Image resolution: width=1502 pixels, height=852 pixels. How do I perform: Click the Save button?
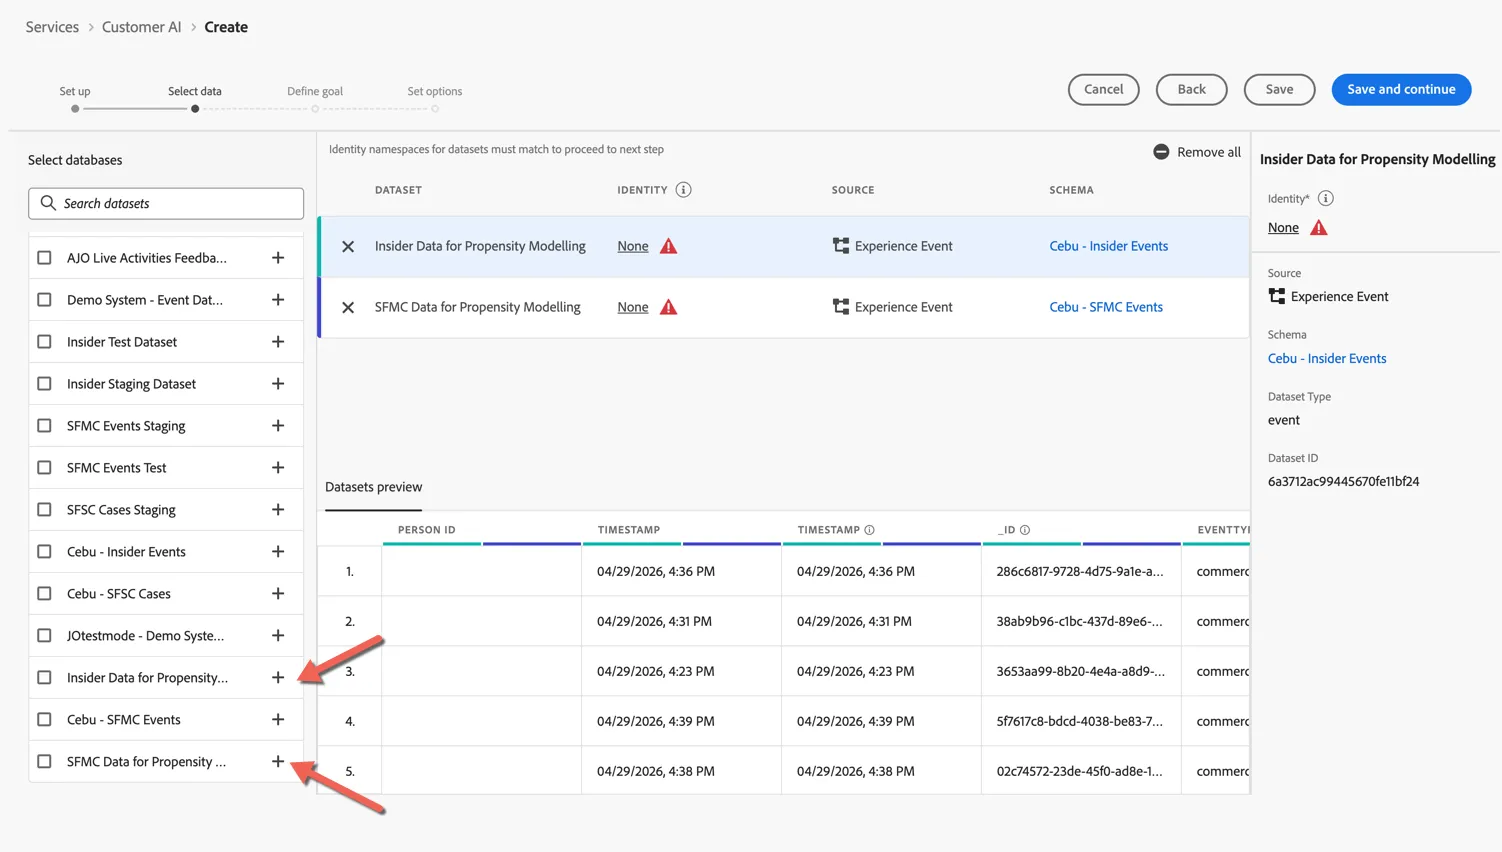point(1279,89)
